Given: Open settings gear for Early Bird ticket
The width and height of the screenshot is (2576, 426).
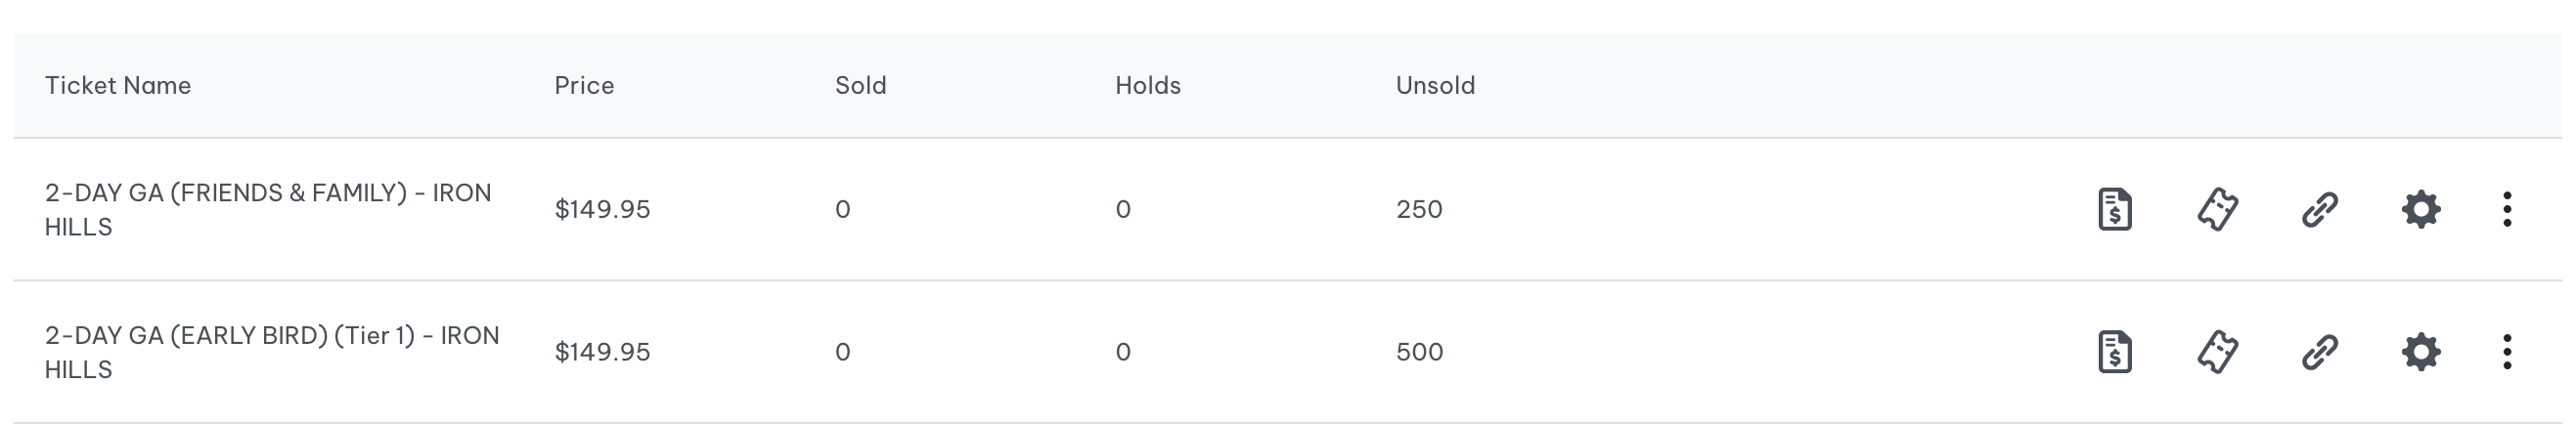Looking at the screenshot, I should click(x=2421, y=352).
